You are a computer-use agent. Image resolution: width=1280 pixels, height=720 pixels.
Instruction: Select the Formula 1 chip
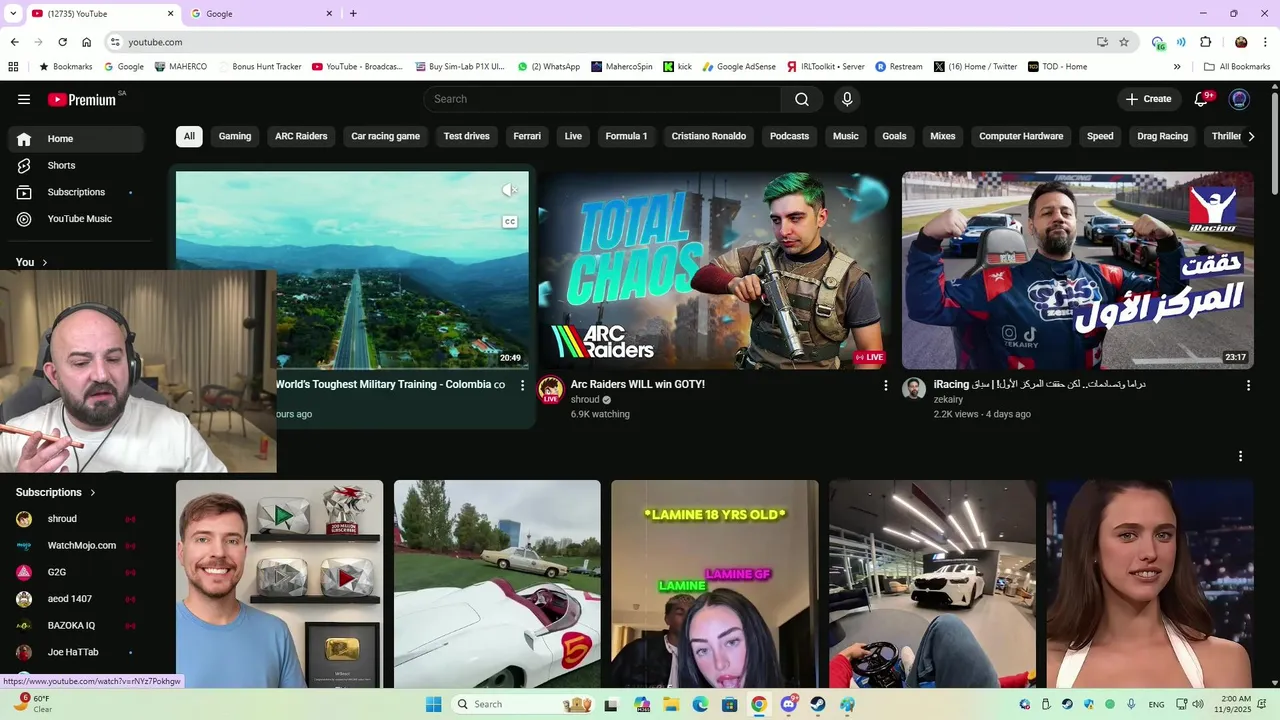(x=626, y=136)
